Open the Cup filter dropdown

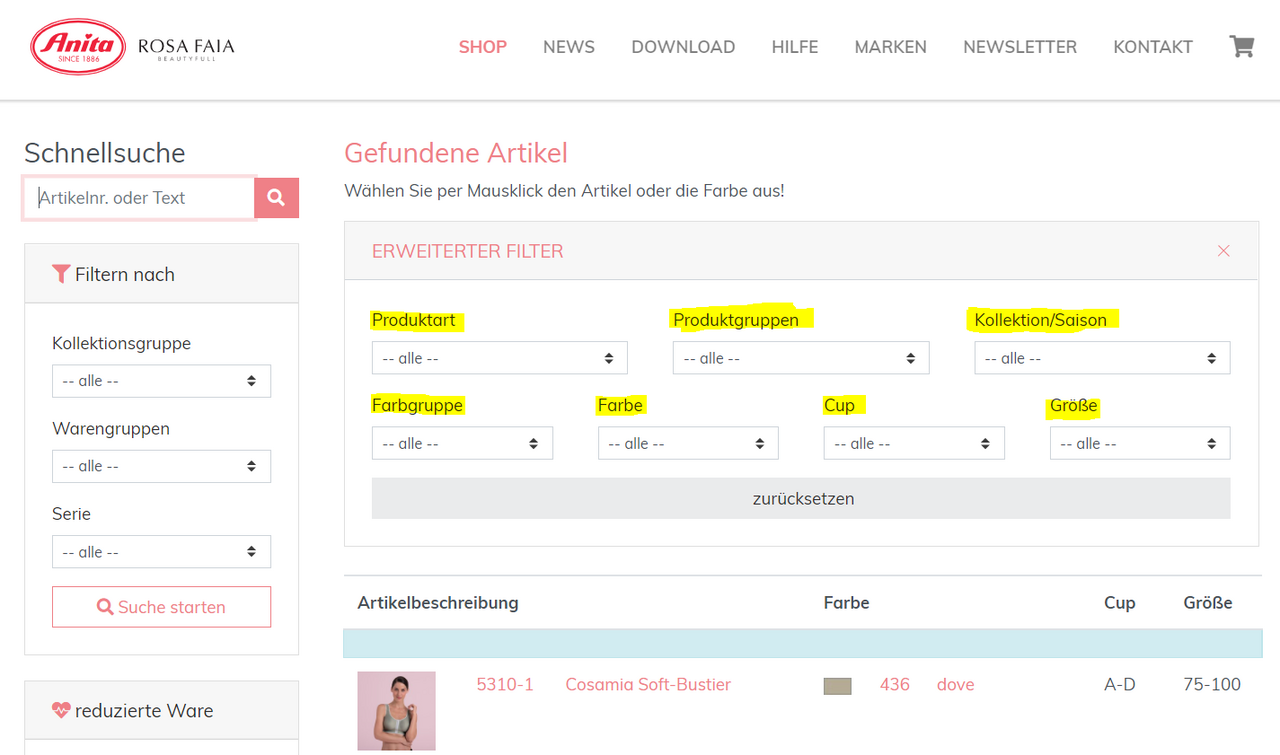pyautogui.click(x=914, y=444)
